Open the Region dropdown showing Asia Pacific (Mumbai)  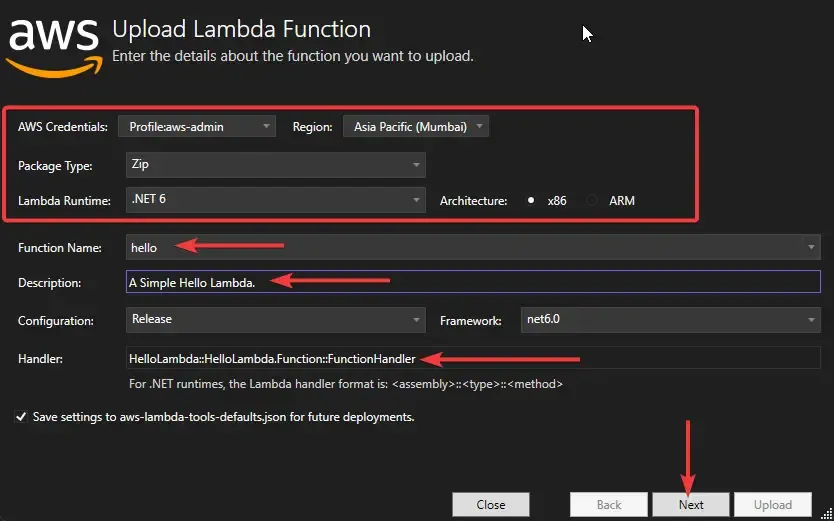[415, 127]
